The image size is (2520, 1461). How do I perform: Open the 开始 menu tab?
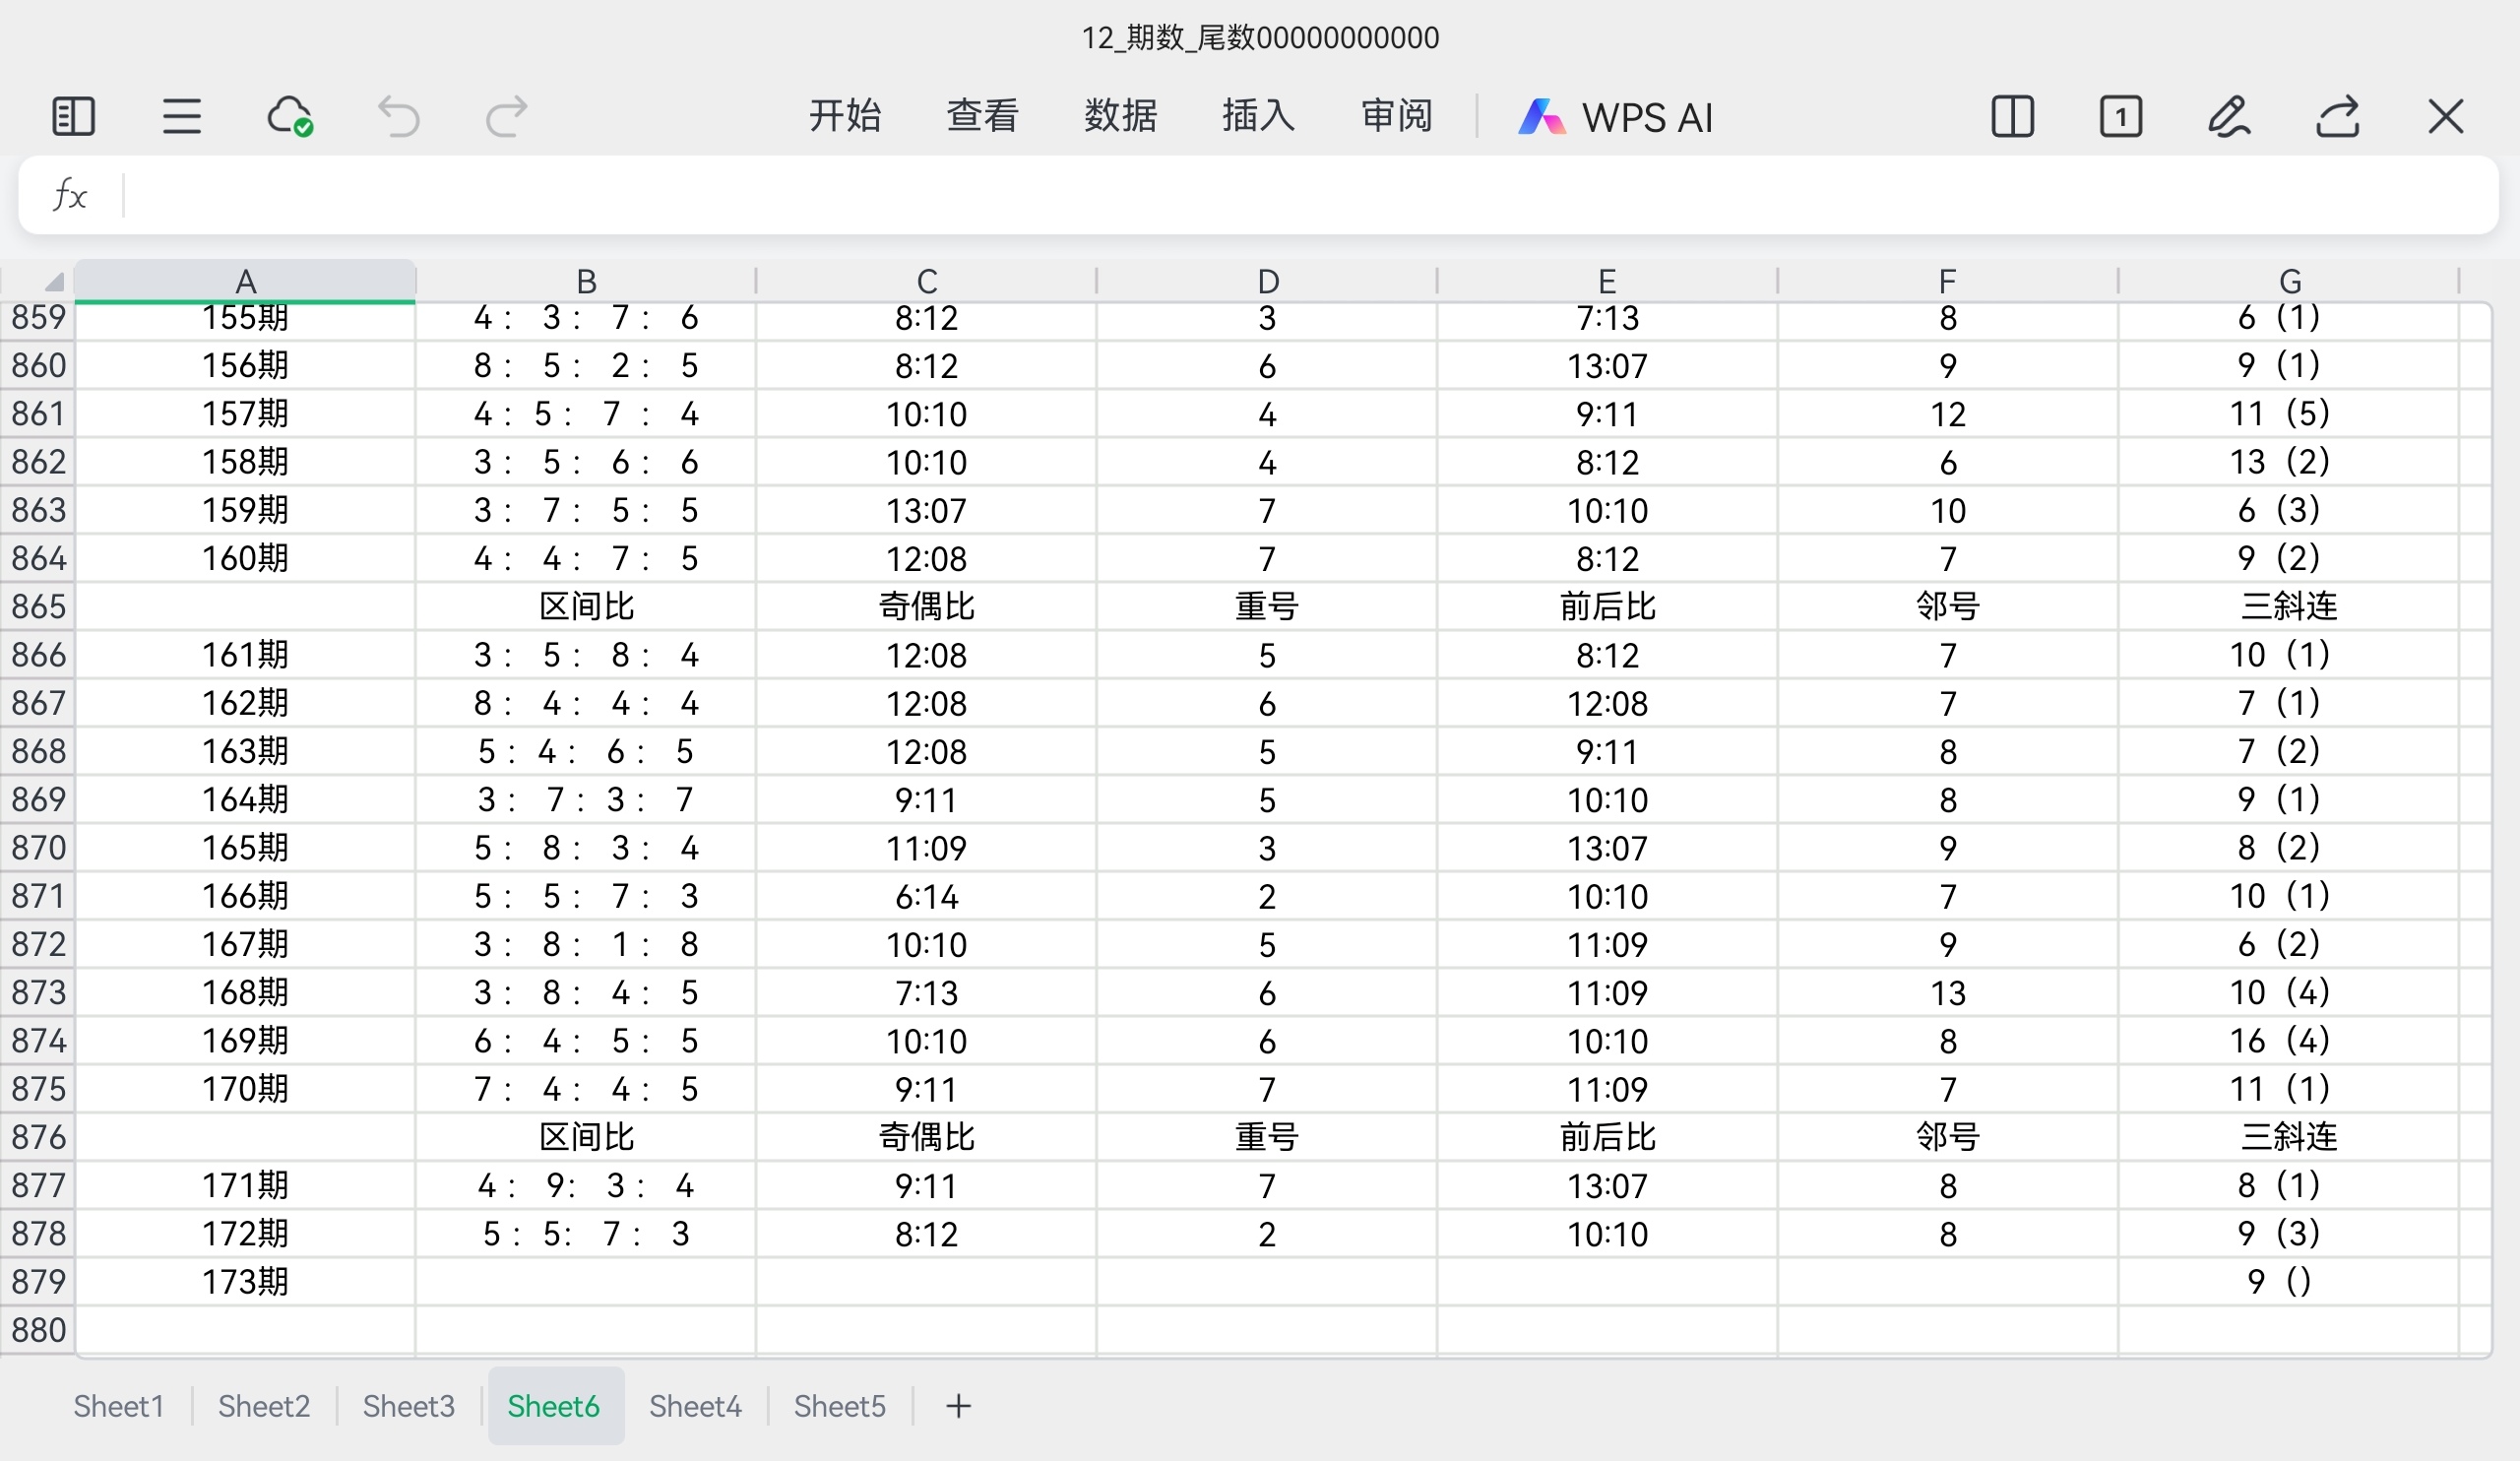click(x=845, y=116)
